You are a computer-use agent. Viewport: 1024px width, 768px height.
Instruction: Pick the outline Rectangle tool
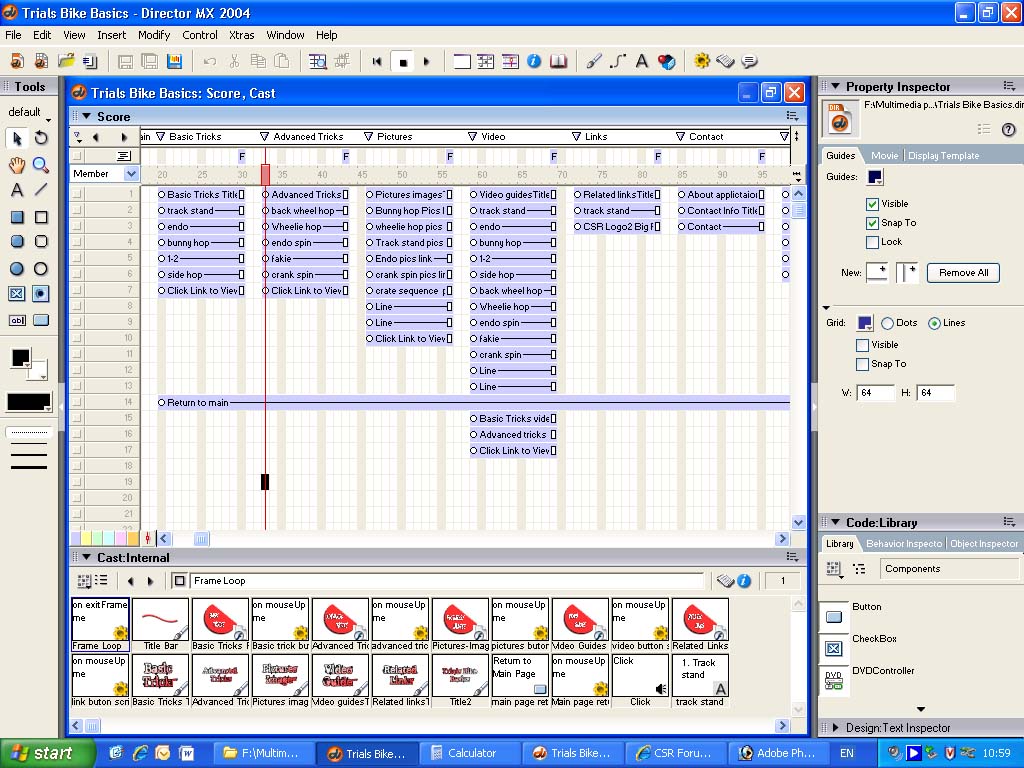click(x=40, y=217)
